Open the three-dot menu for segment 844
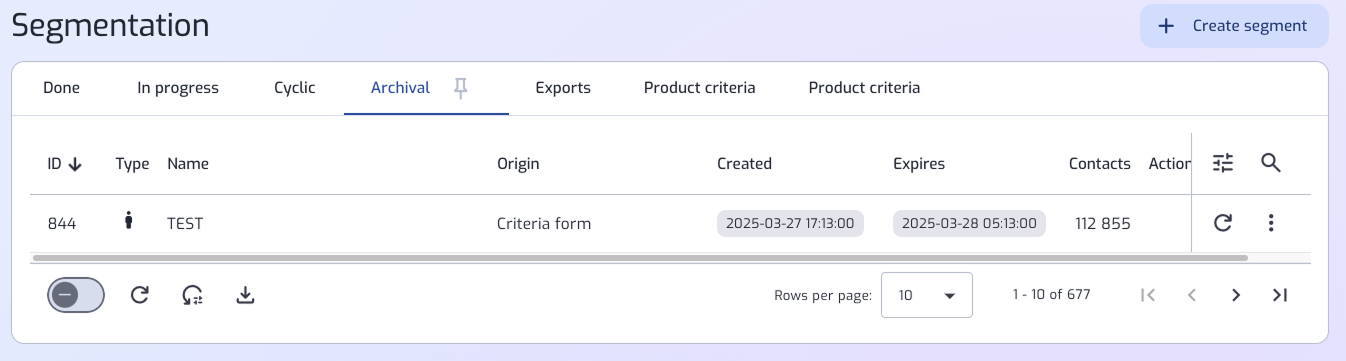 coord(1271,223)
